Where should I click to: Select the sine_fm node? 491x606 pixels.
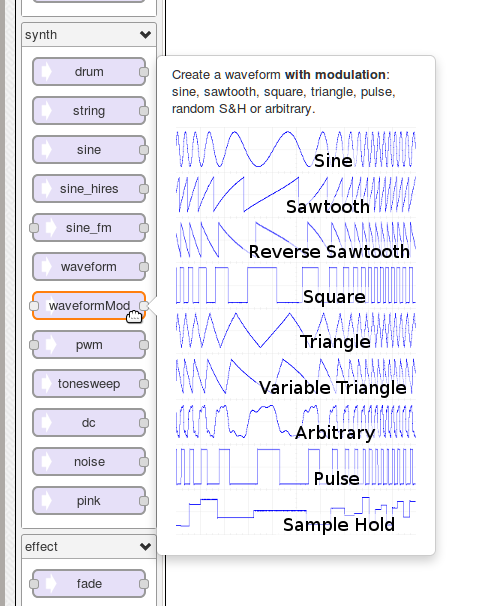click(x=89, y=228)
